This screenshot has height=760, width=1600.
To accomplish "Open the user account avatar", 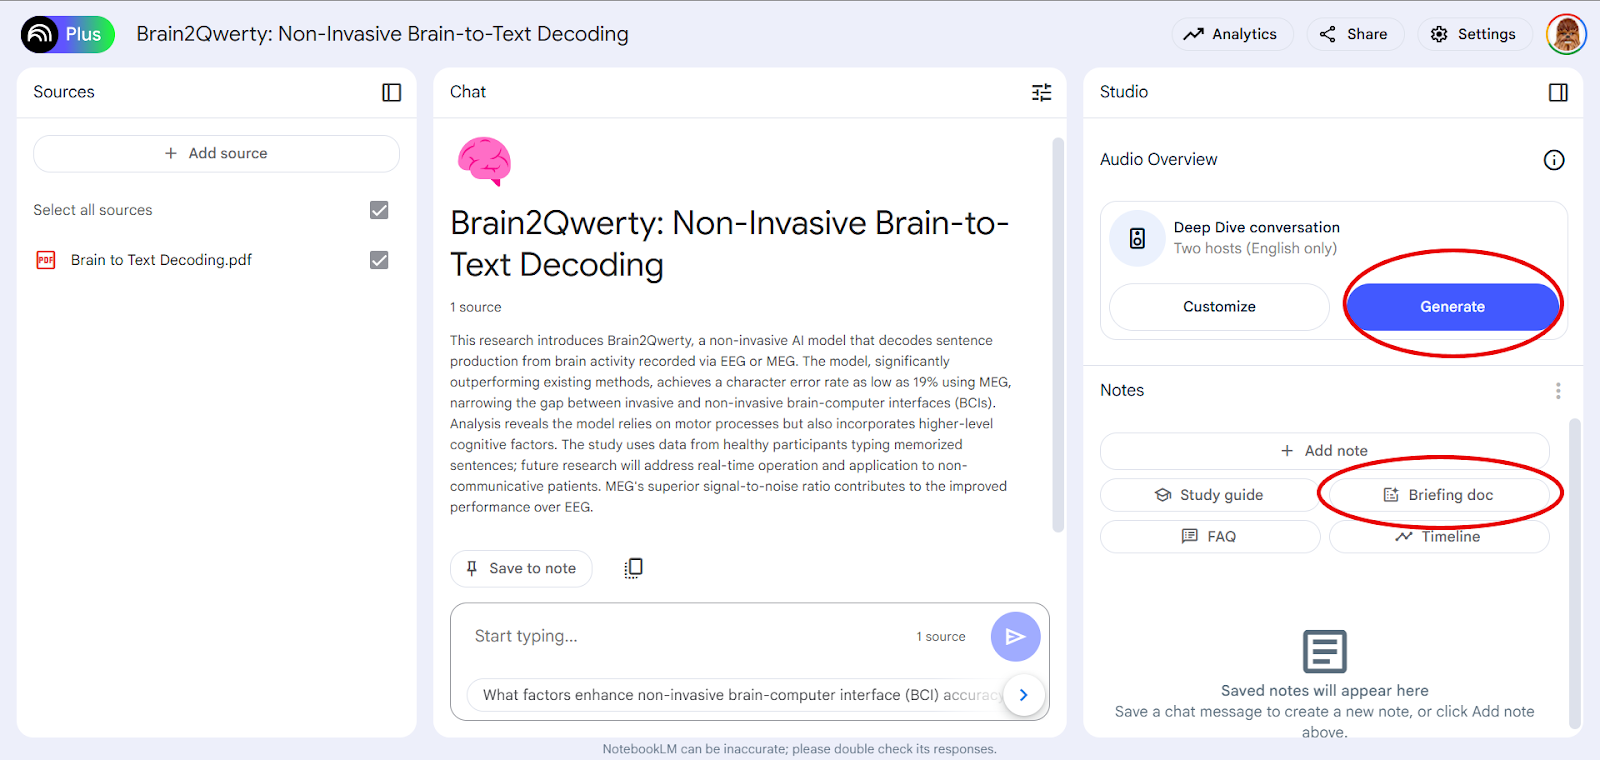I will click(1566, 34).
